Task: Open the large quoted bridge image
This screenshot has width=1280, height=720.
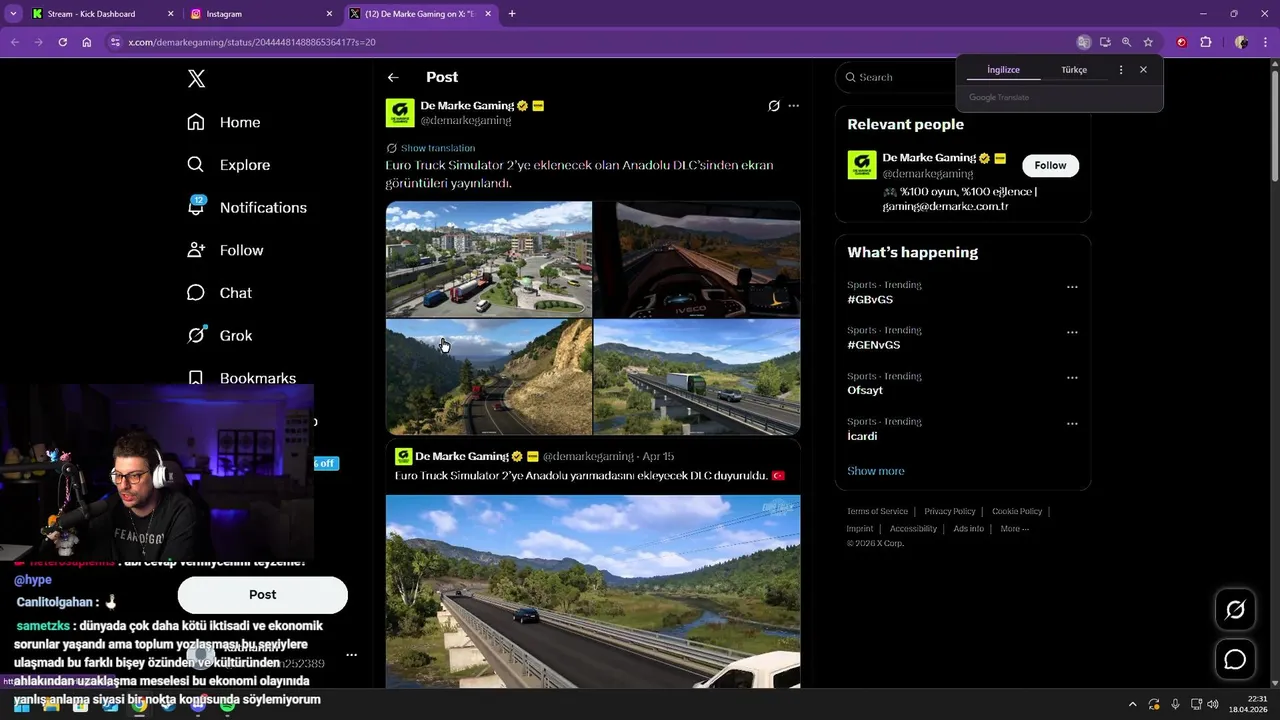Action: (x=593, y=592)
